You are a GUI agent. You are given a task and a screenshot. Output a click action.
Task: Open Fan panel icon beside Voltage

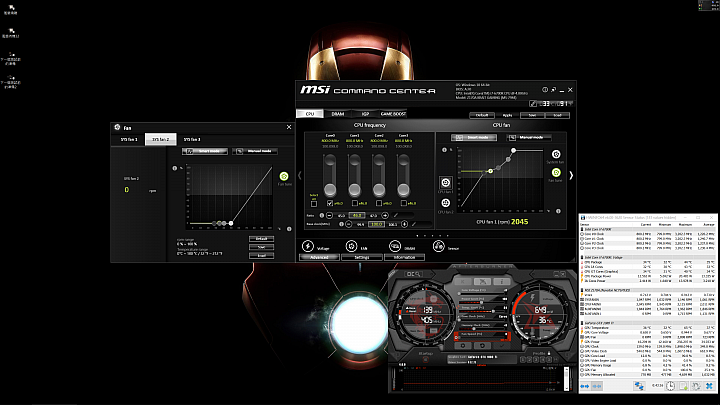(x=351, y=246)
